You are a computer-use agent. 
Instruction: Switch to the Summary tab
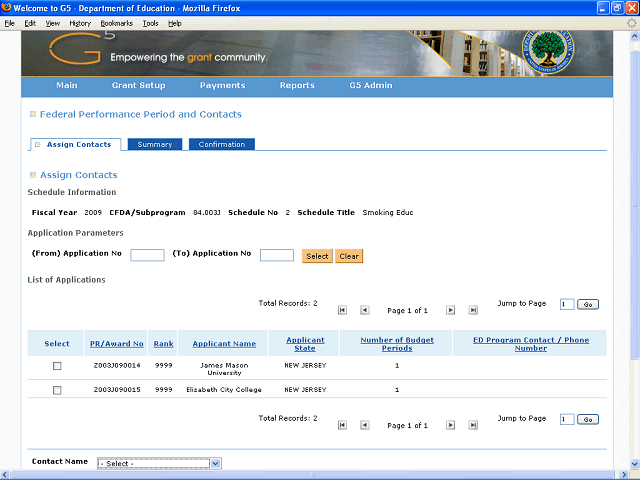(x=155, y=144)
